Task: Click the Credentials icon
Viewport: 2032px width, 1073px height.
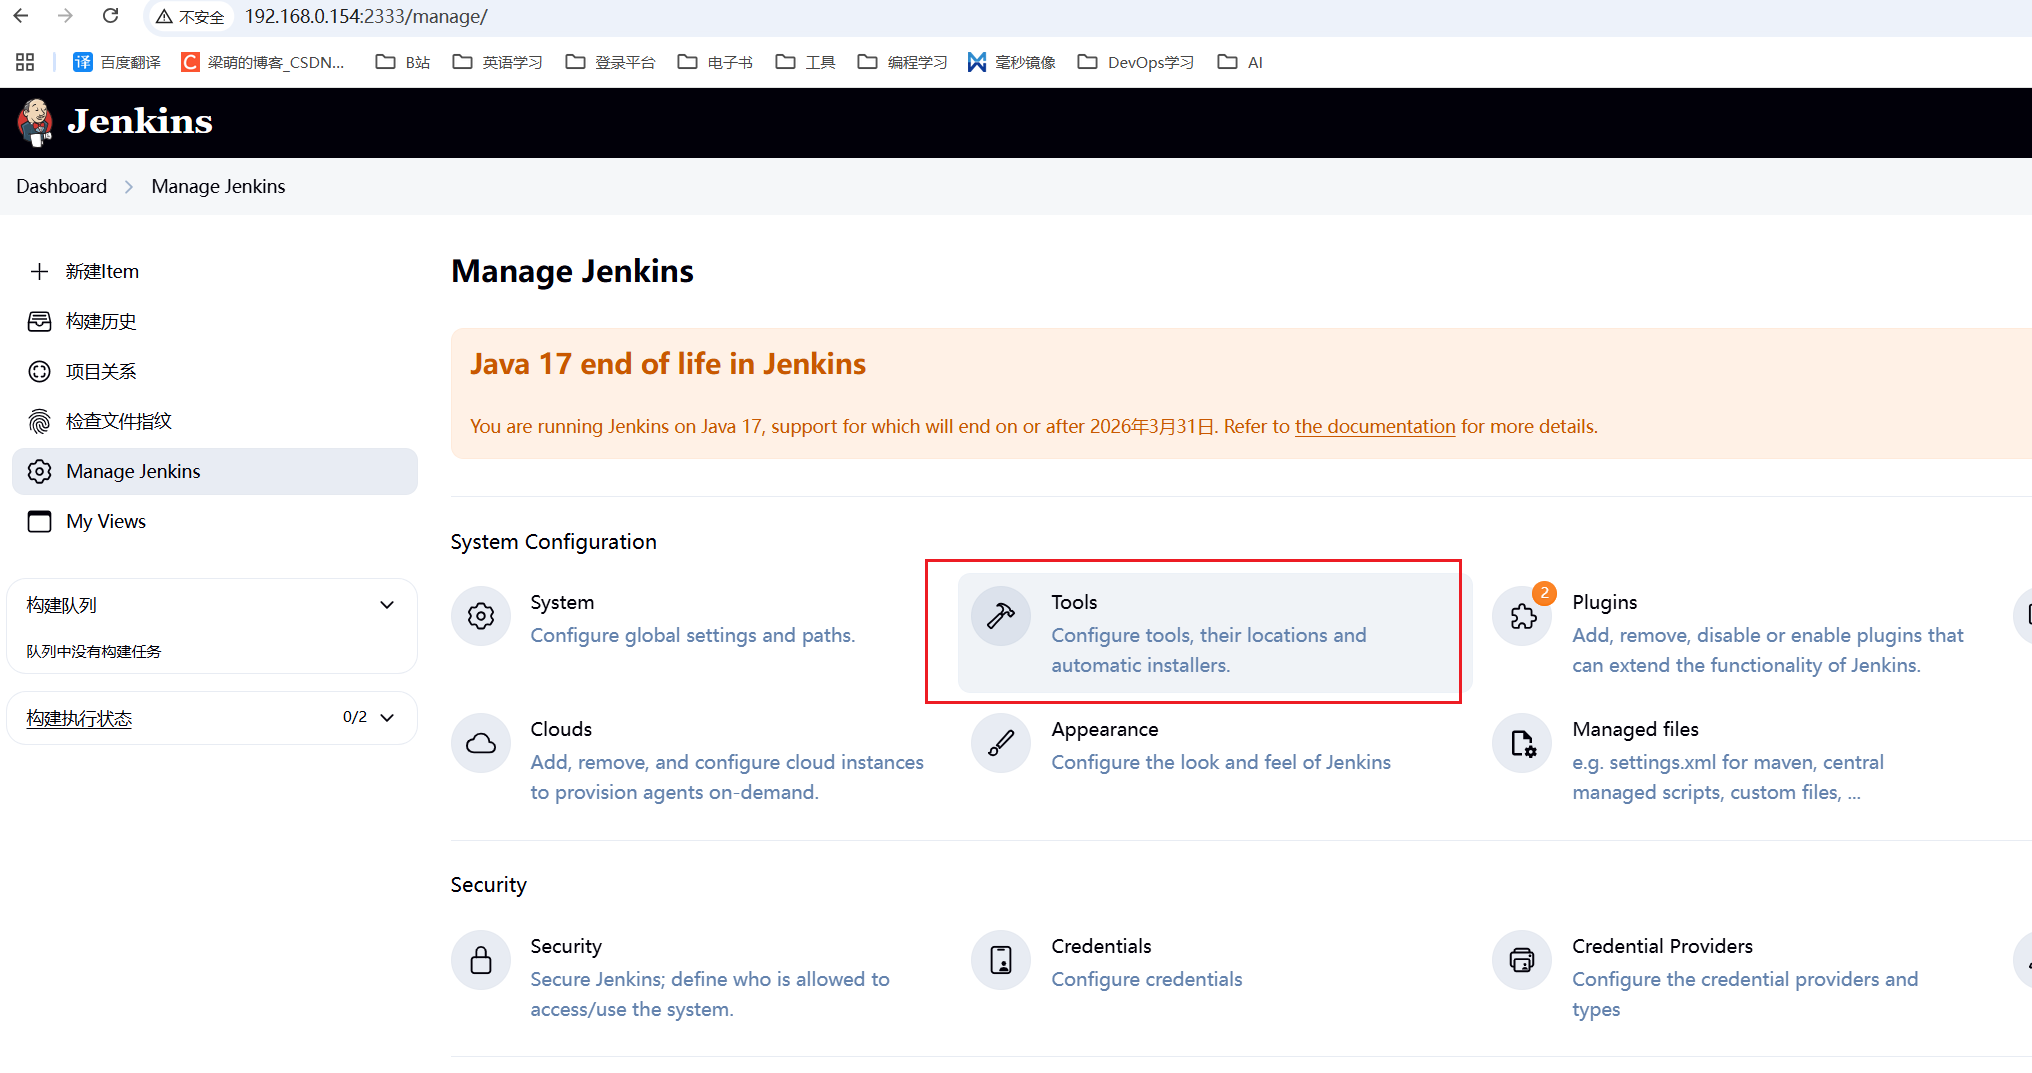Action: coord(1001,960)
